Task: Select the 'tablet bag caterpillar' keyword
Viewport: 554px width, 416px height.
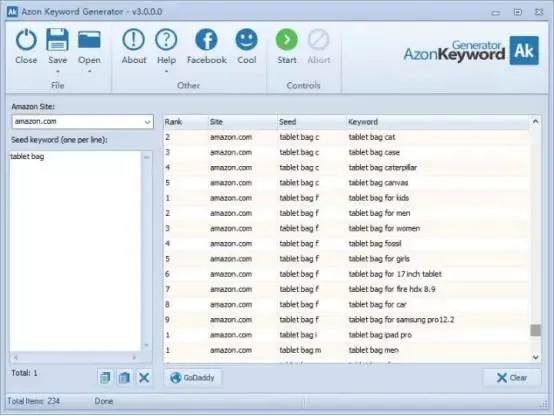Action: click(x=383, y=168)
